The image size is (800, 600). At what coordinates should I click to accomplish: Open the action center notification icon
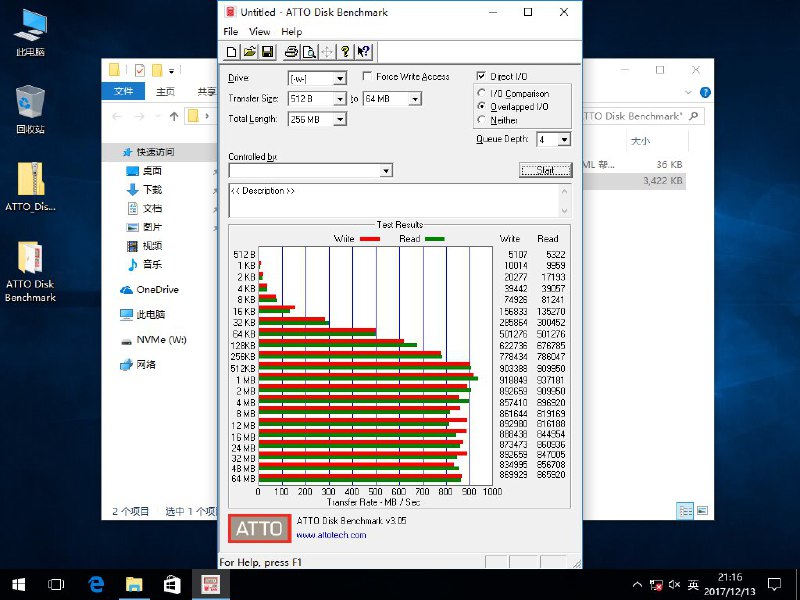(x=775, y=584)
